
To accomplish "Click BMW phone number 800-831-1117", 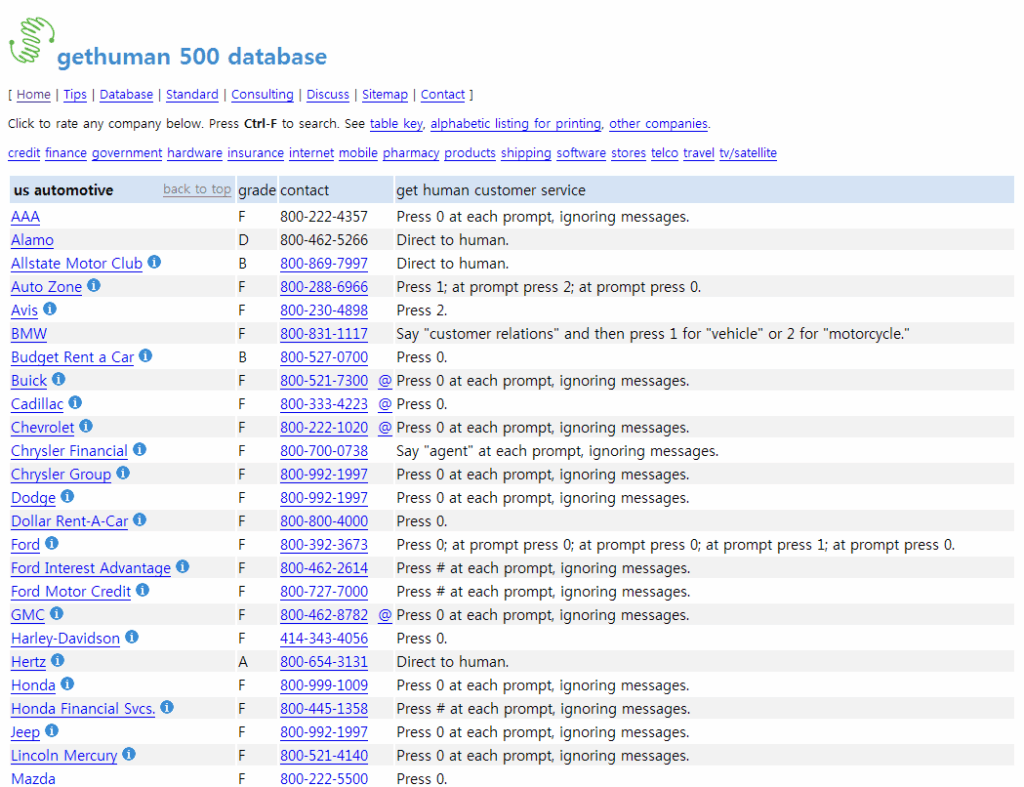I will click(323, 333).
